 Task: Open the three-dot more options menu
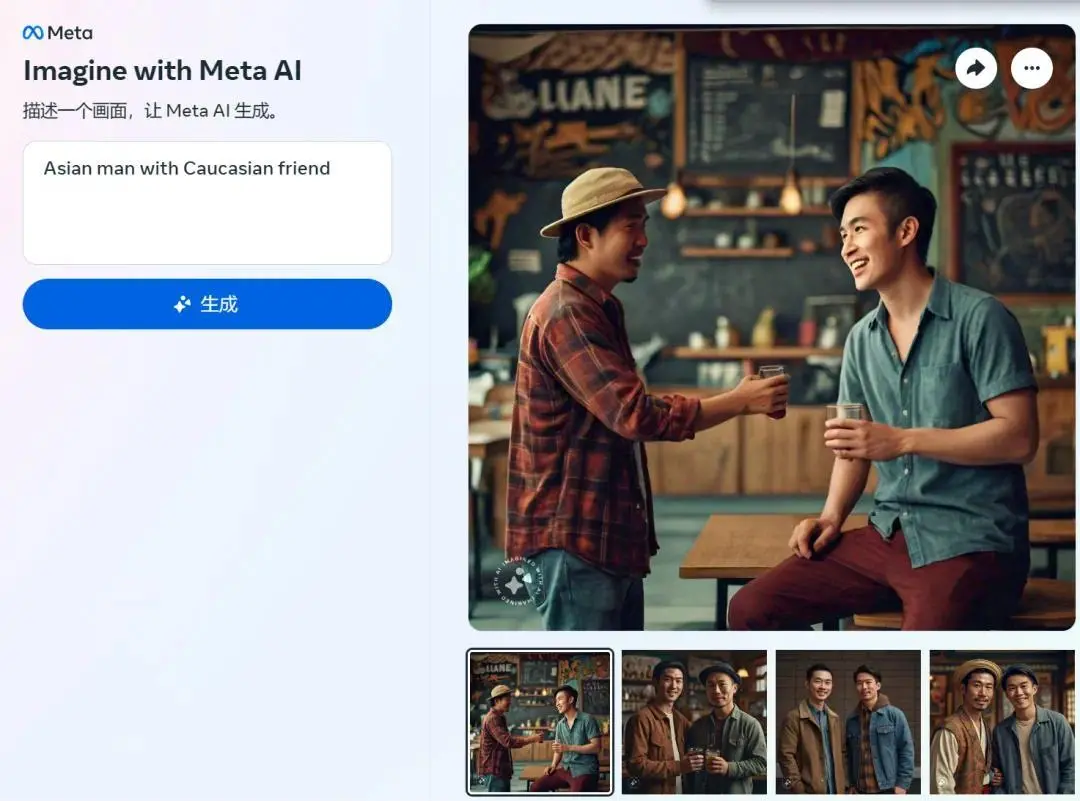point(1031,67)
